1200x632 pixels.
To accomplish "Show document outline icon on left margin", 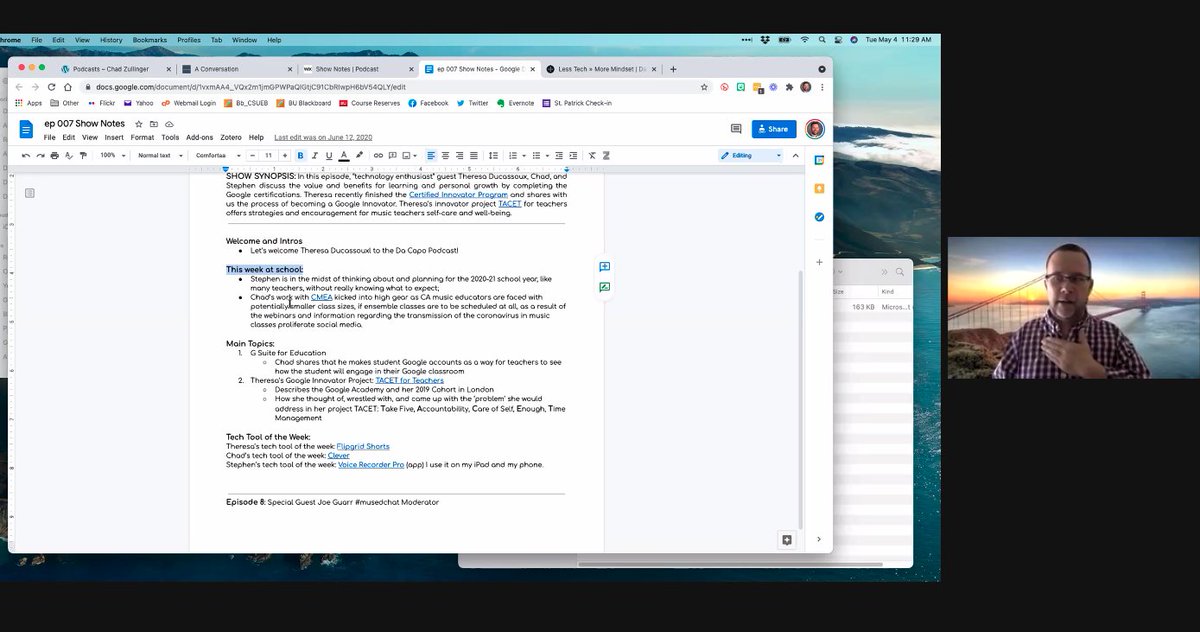I will tap(30, 192).
